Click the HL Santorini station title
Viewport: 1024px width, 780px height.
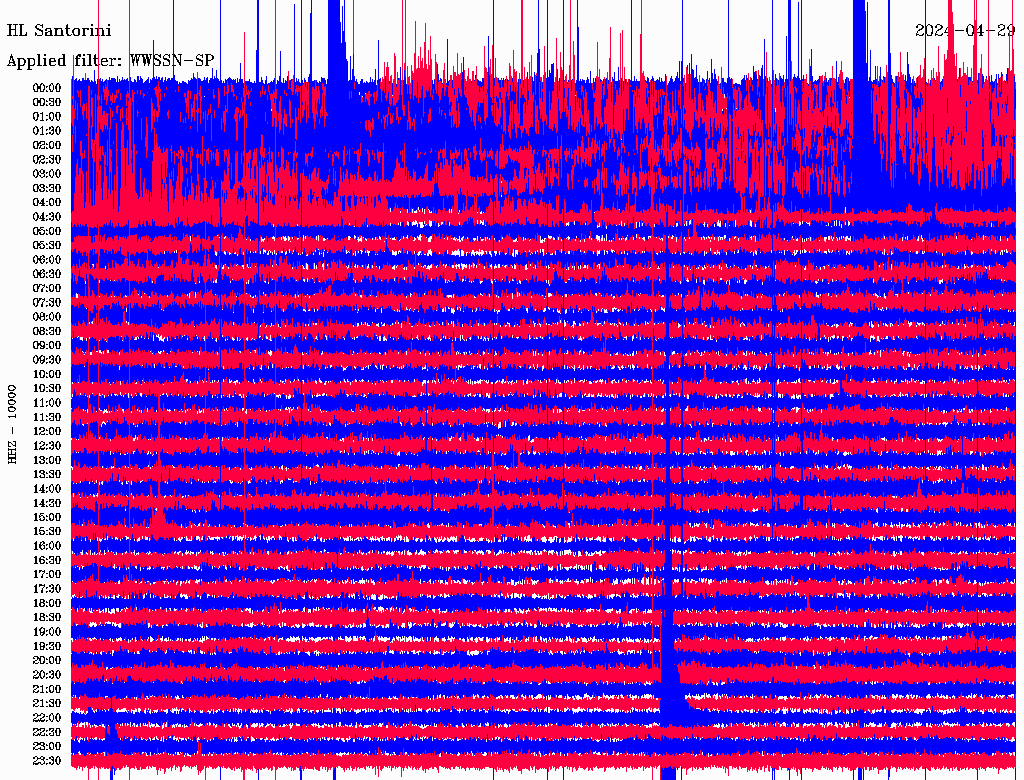[59, 31]
